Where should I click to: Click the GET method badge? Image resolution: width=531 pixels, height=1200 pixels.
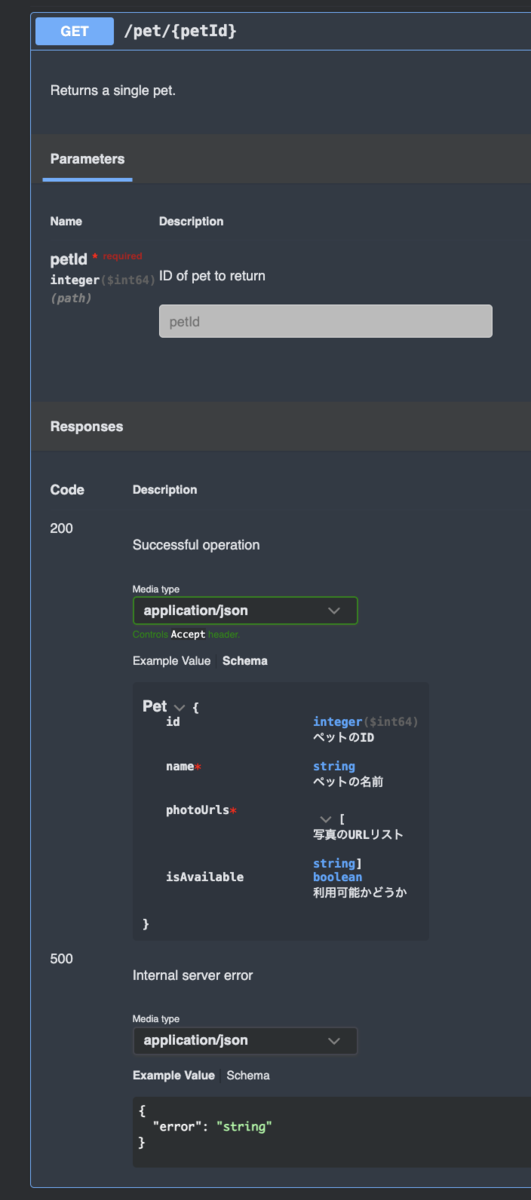pyautogui.click(x=74, y=31)
